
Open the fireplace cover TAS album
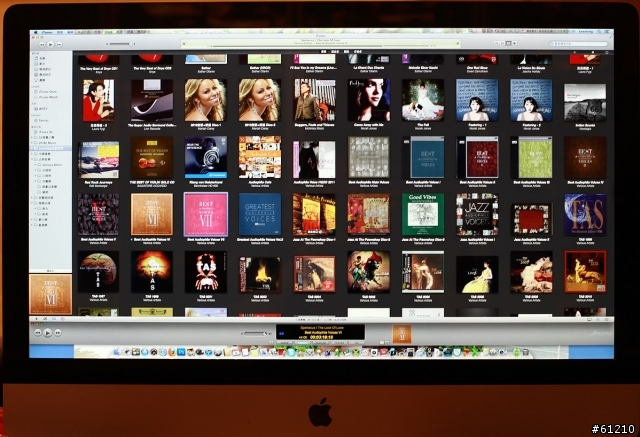(x=260, y=275)
